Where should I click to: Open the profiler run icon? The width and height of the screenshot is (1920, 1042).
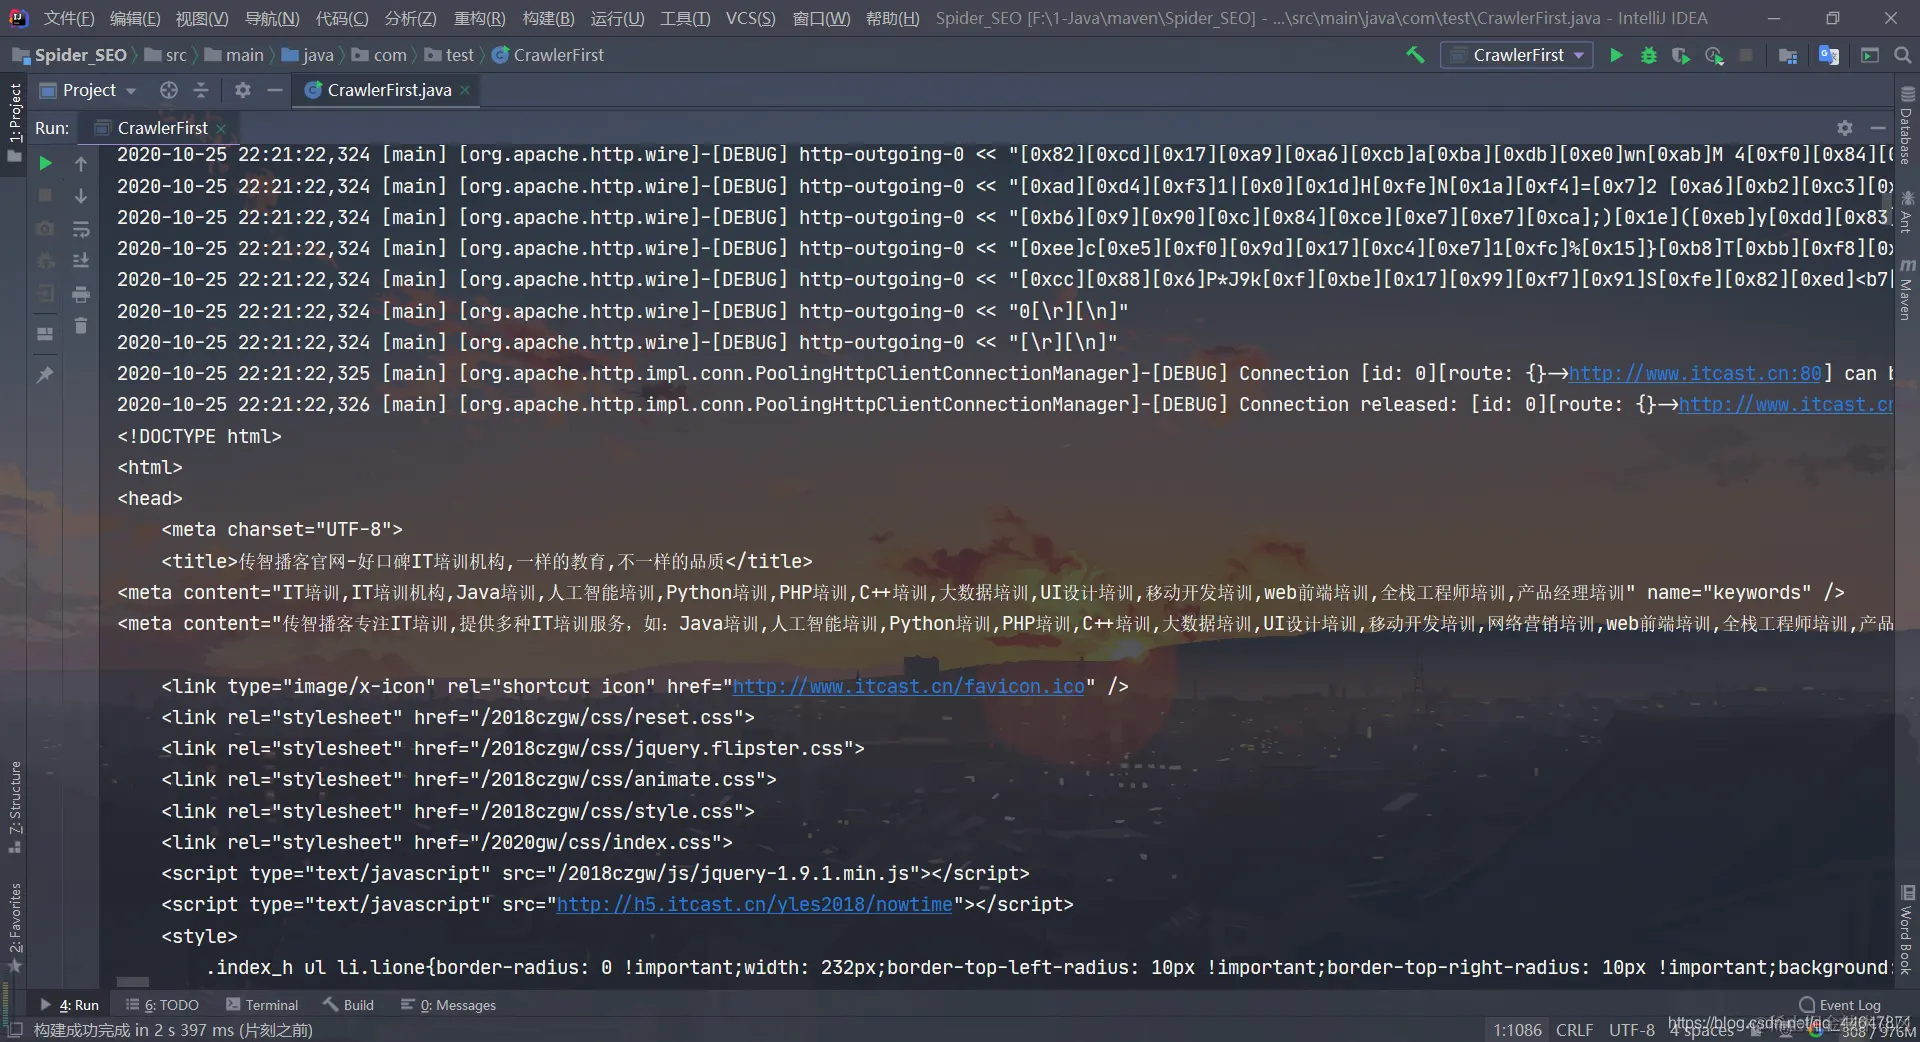(1714, 55)
